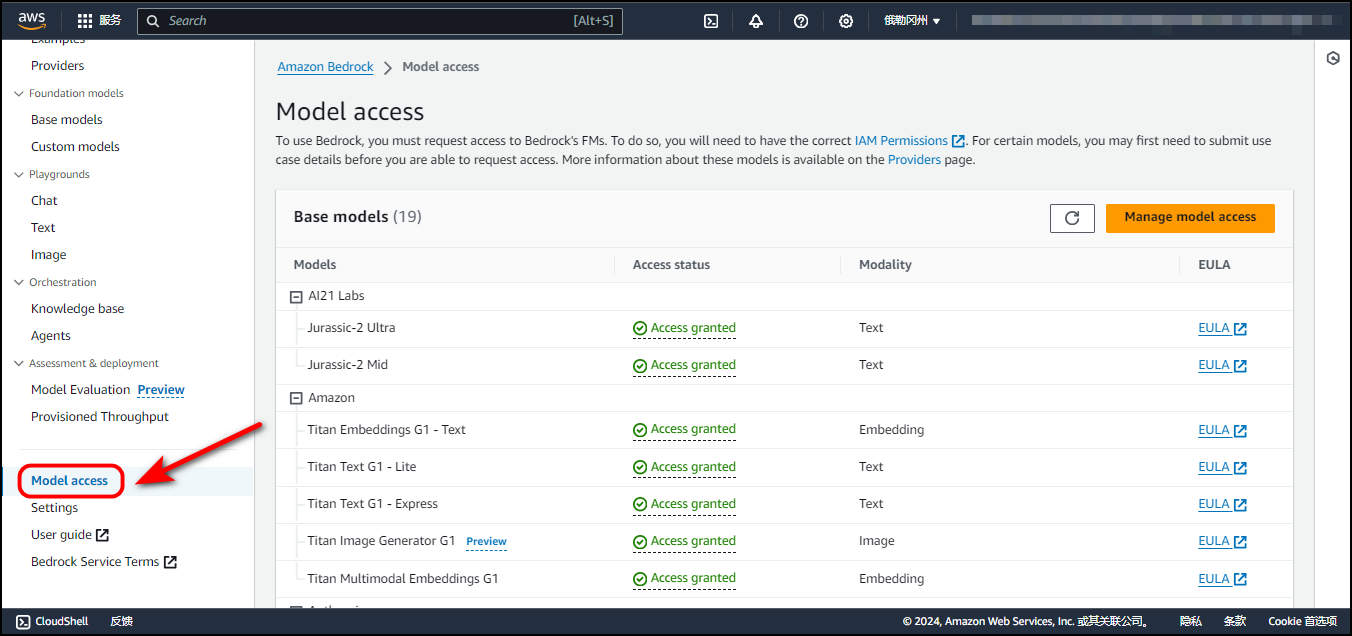Open Knowledge base in sidebar
Image resolution: width=1352 pixels, height=636 pixels.
click(x=78, y=309)
